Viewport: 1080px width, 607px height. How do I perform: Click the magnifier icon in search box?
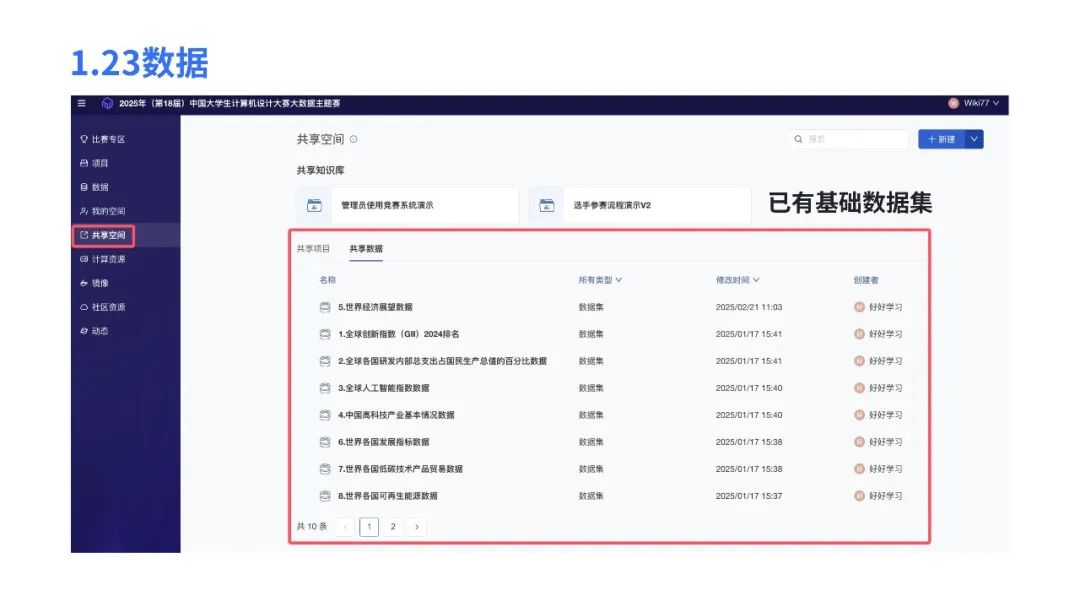point(798,139)
